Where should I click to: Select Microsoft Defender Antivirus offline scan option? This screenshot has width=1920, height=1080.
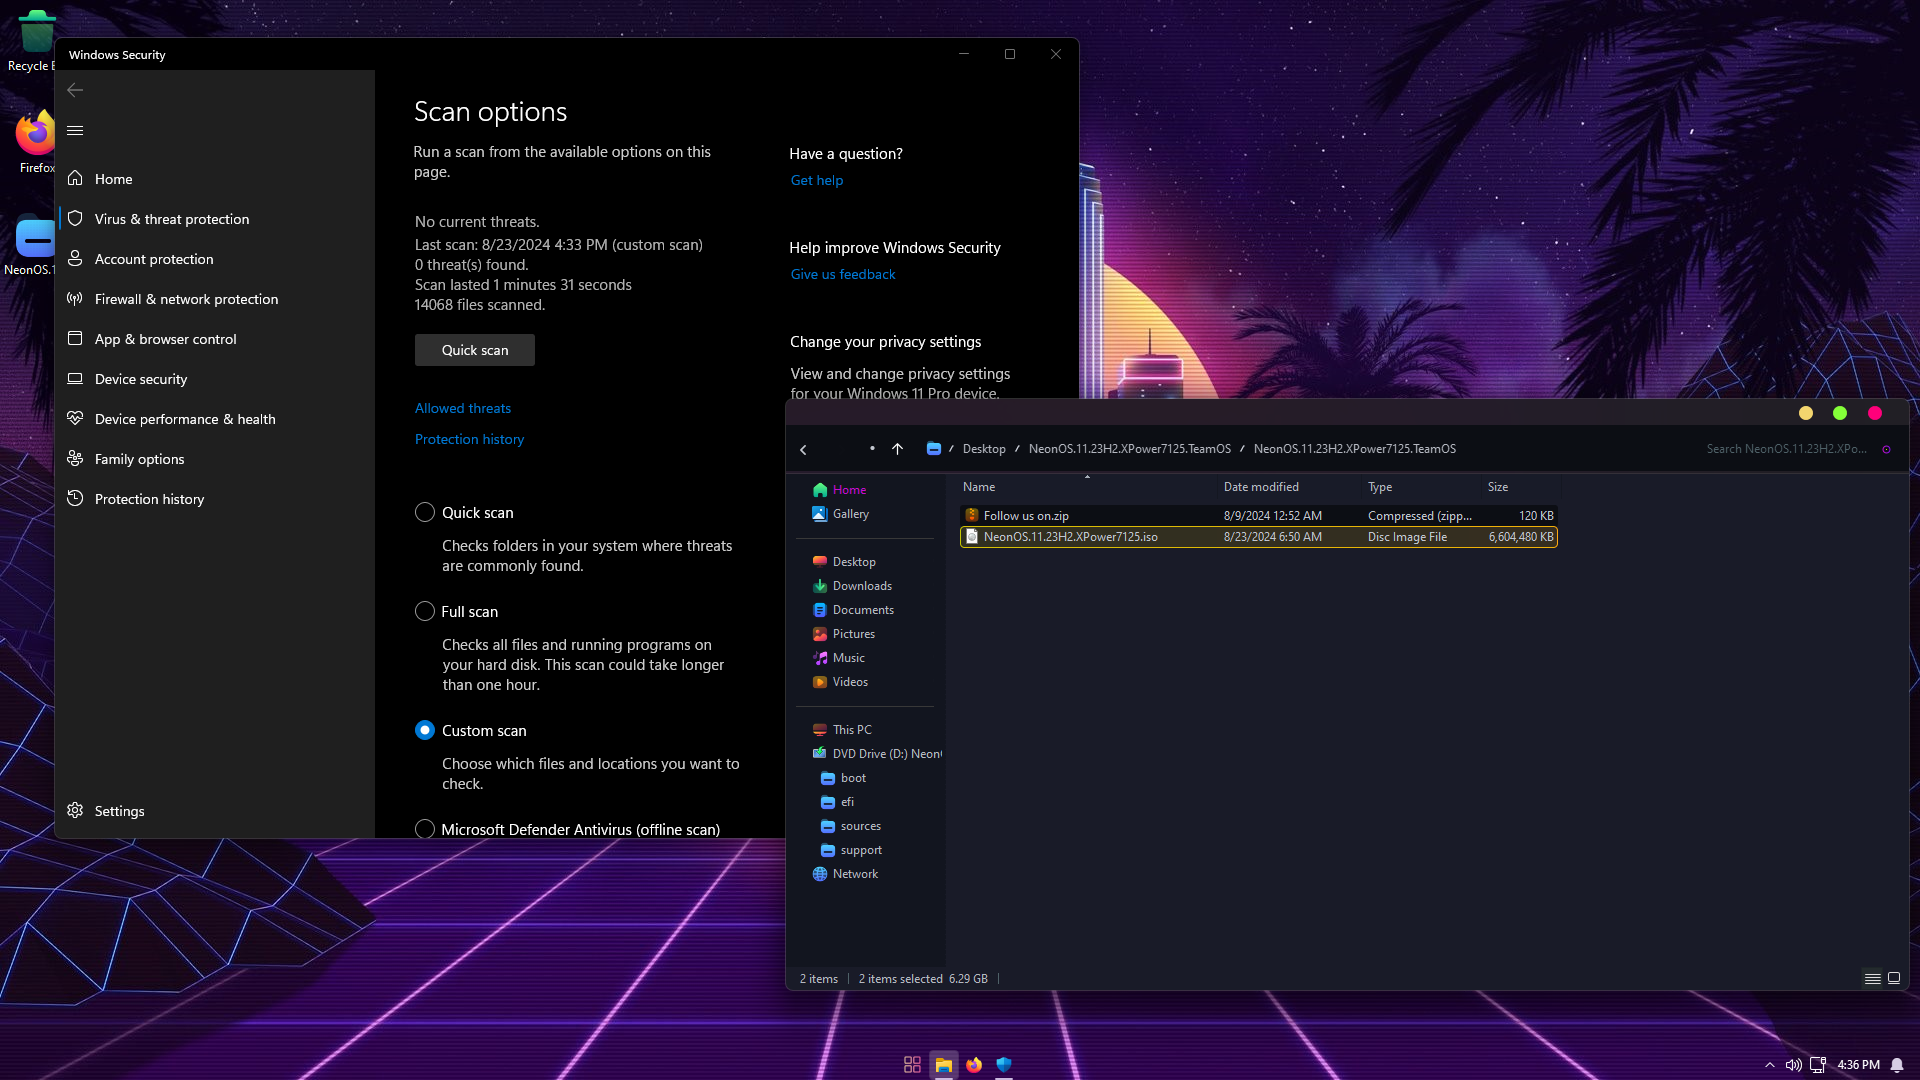[425, 829]
